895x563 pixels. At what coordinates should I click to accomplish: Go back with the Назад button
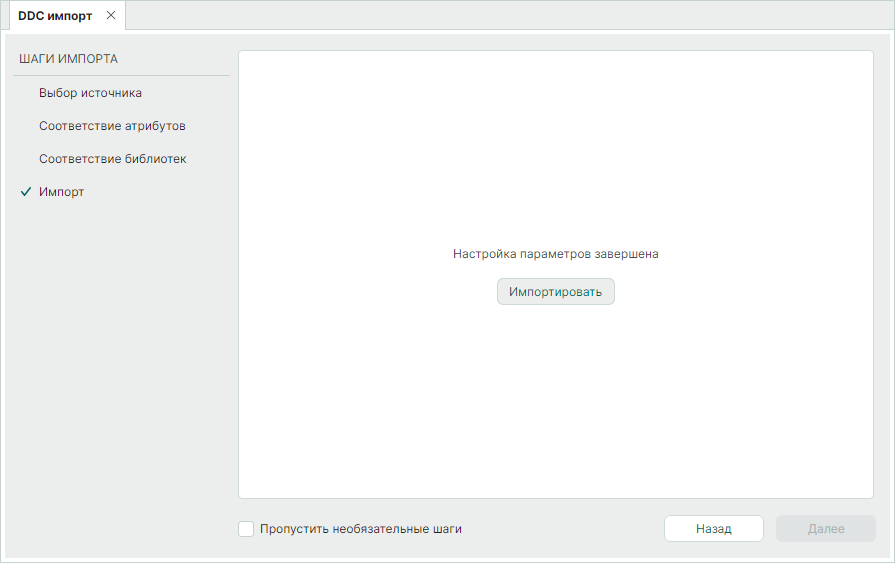[x=713, y=529]
